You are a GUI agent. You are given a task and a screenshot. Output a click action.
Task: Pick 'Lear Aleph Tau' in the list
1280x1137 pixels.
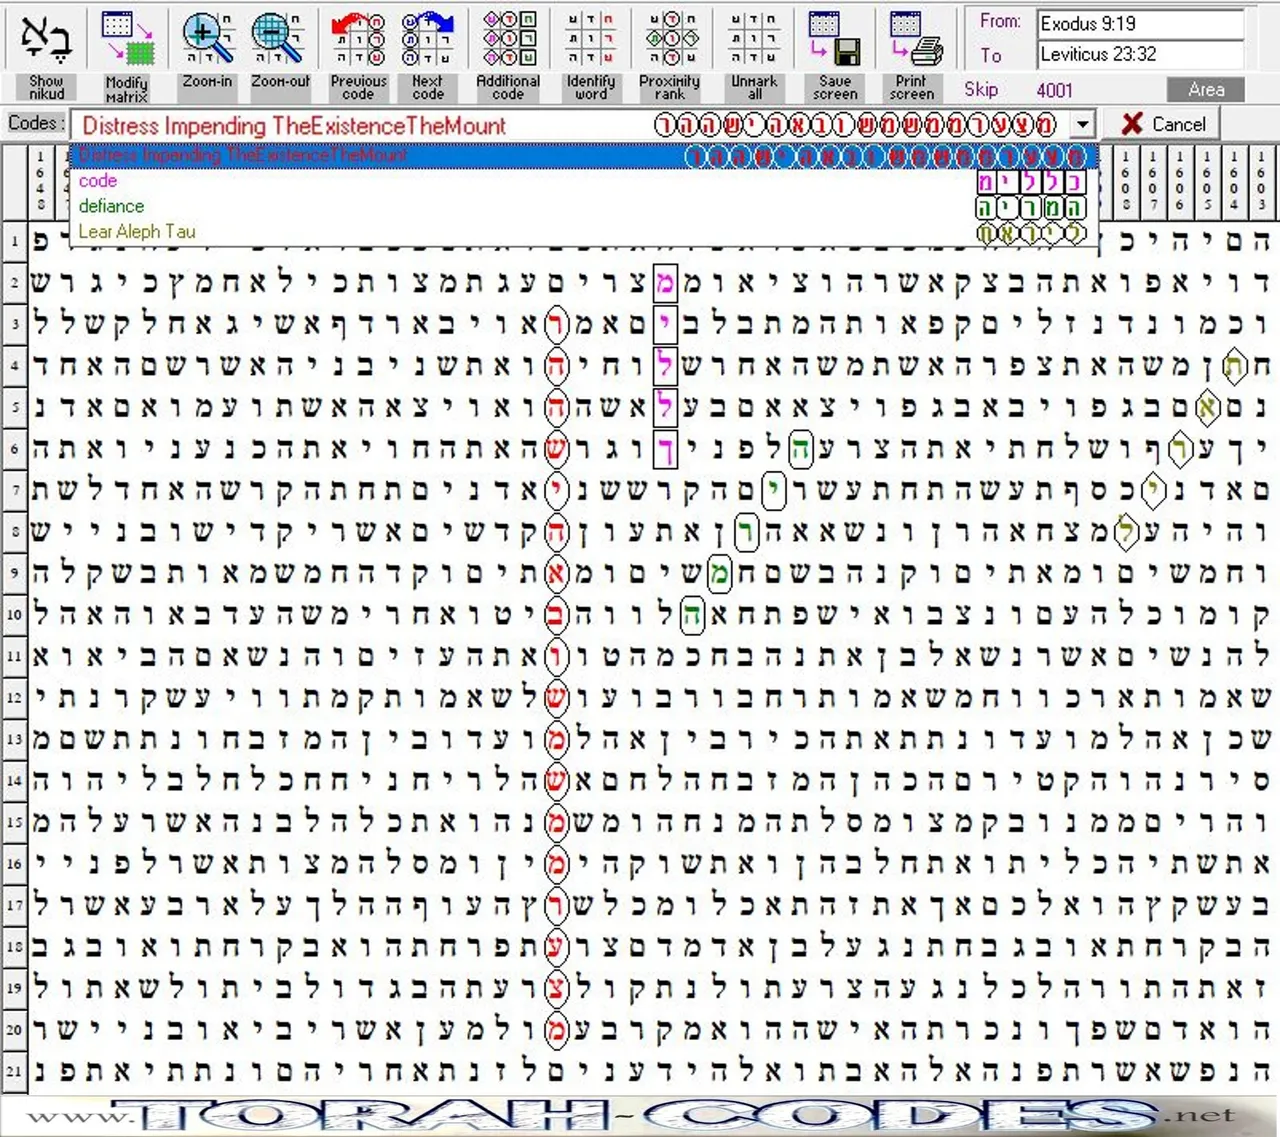(137, 231)
